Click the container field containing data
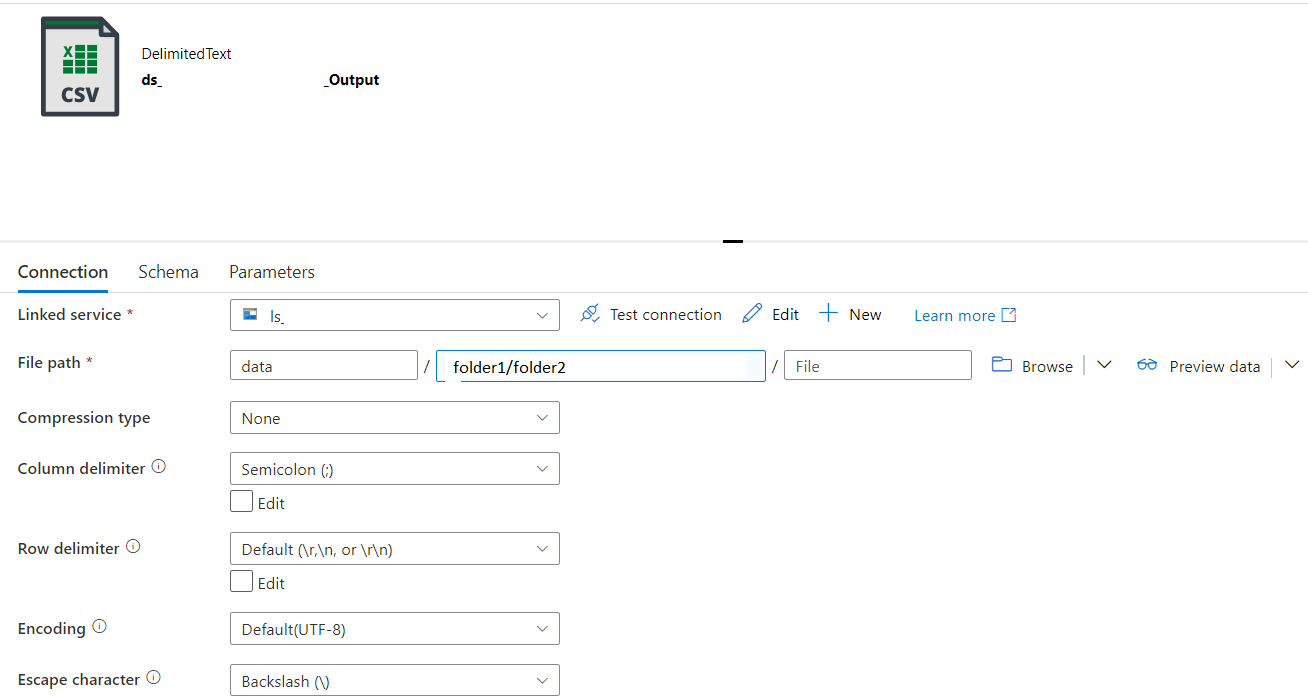Viewport: 1308px width, 699px height. point(324,365)
